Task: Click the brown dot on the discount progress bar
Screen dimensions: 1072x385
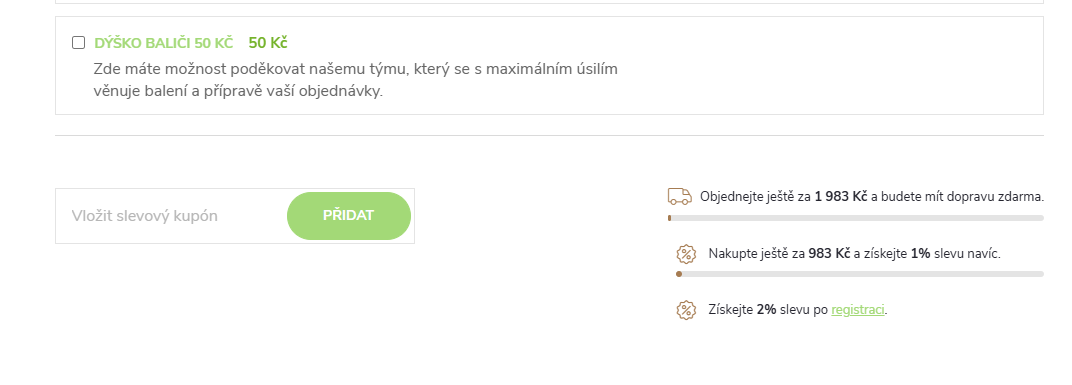Action: [679, 274]
